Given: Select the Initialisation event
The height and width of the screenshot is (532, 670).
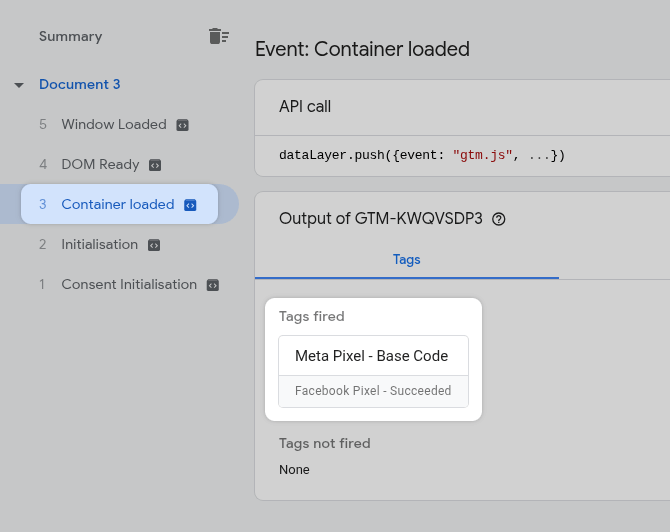Looking at the screenshot, I should (x=100, y=244).
